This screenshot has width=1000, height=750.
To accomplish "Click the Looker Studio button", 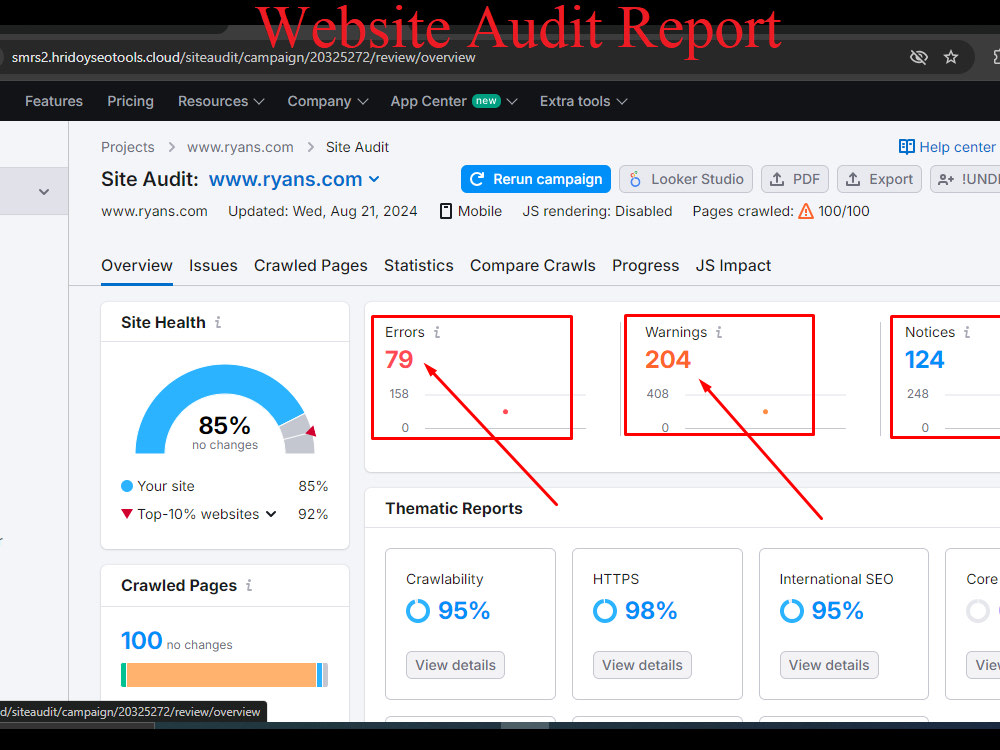I will coord(686,179).
